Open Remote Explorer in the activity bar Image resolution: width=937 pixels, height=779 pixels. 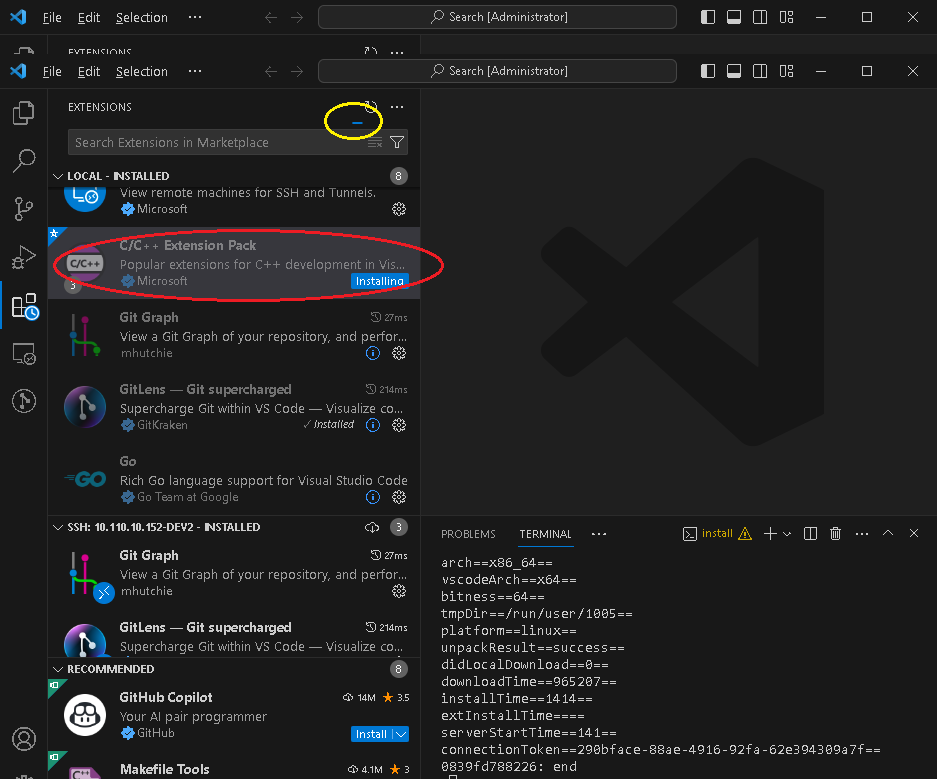coord(23,353)
